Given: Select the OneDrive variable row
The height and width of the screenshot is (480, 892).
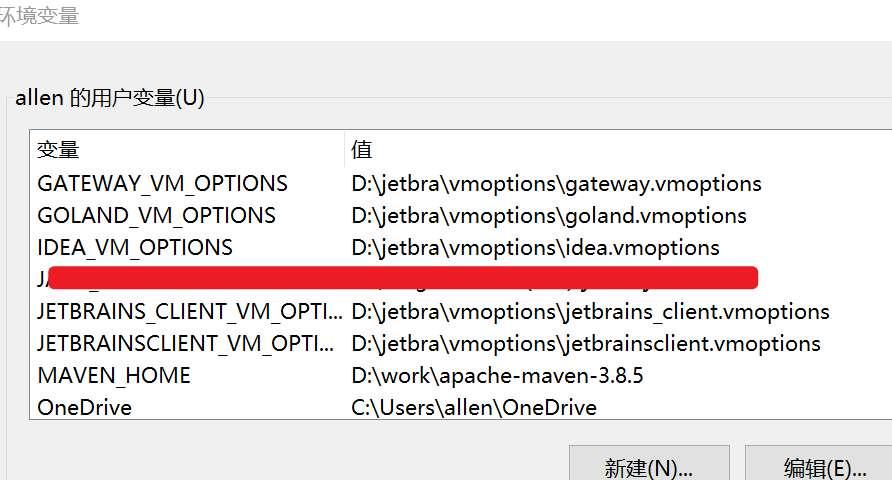Looking at the screenshot, I should point(84,407).
